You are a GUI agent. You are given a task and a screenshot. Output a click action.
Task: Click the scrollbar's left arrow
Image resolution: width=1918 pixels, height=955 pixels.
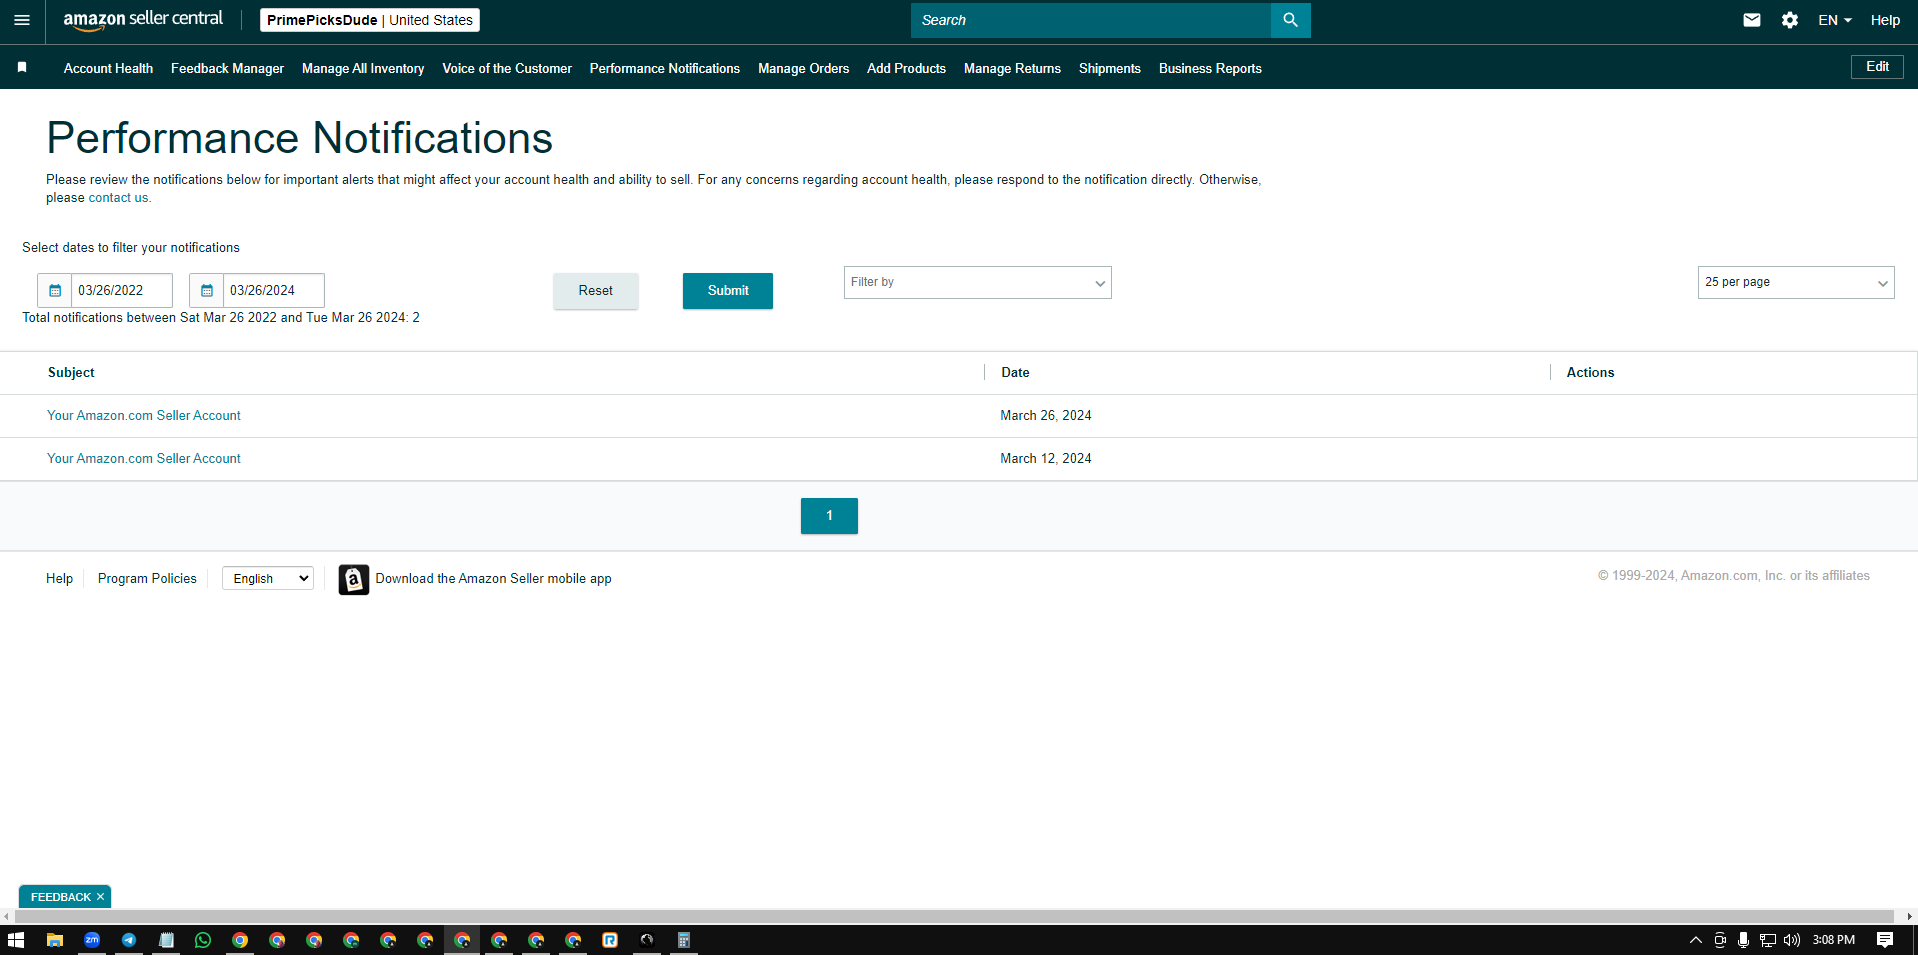[7, 916]
